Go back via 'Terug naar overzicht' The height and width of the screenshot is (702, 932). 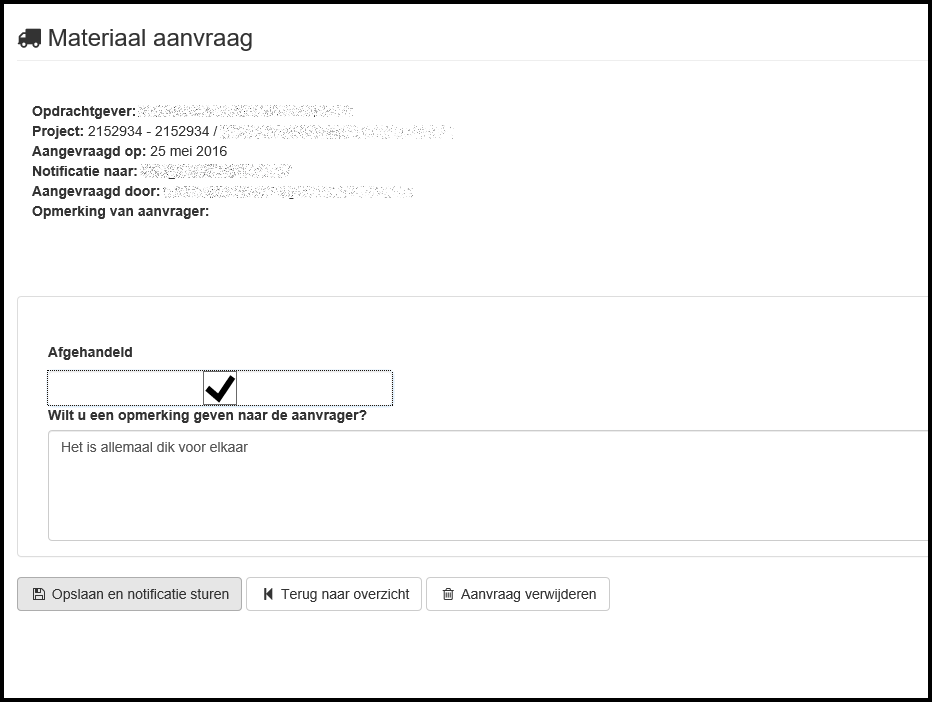click(x=334, y=594)
